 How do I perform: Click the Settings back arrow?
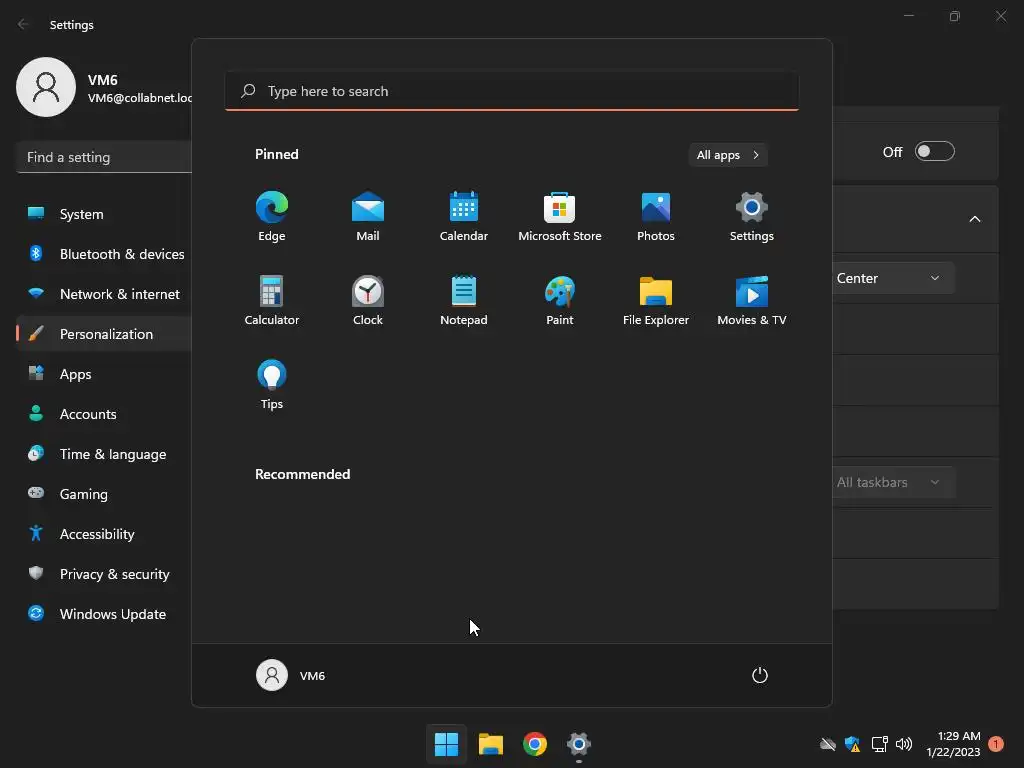coord(24,24)
